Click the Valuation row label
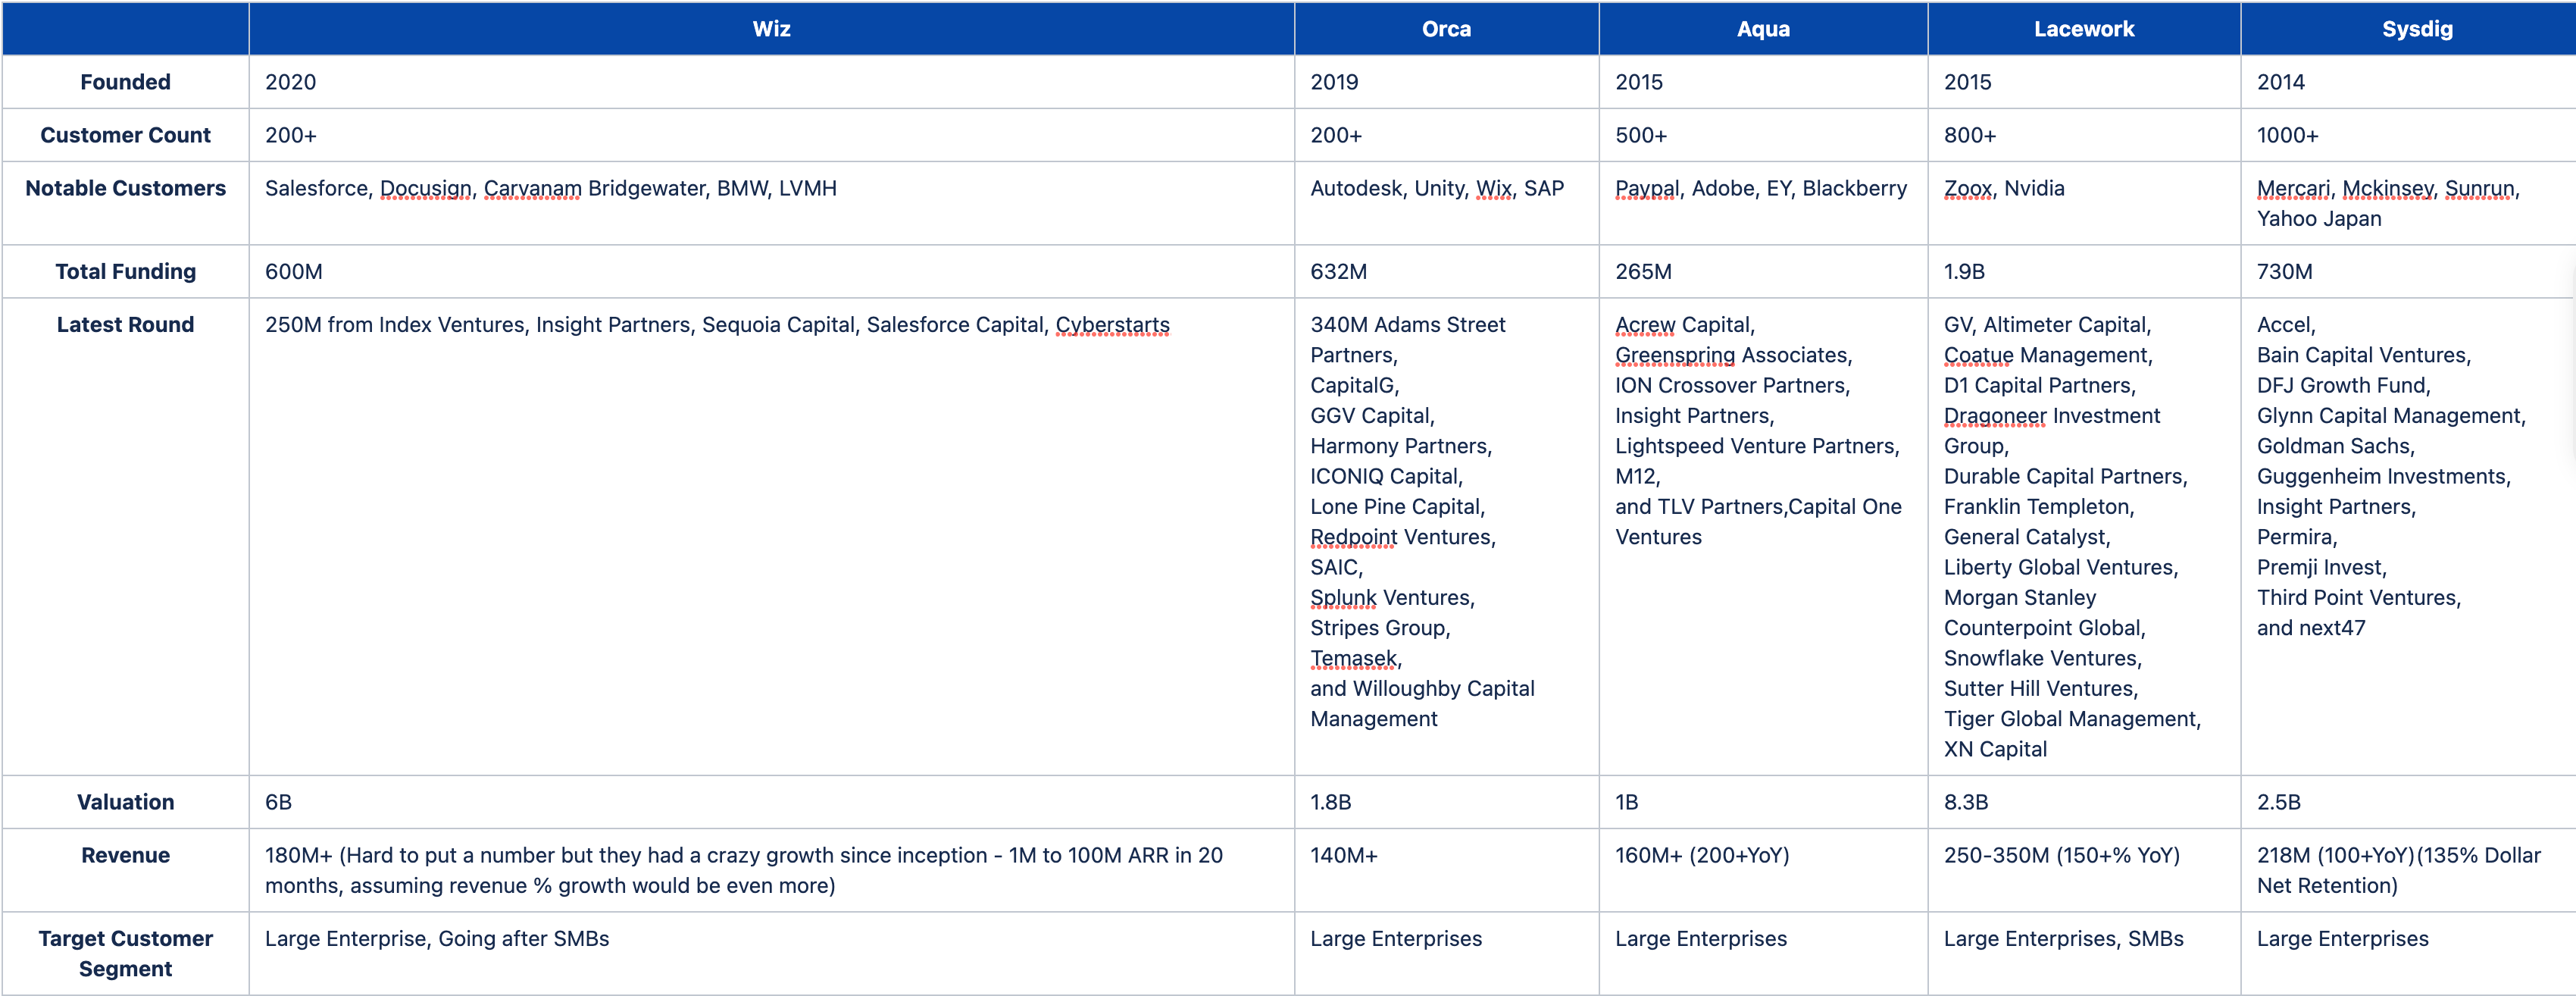The width and height of the screenshot is (2576, 996). (125, 802)
